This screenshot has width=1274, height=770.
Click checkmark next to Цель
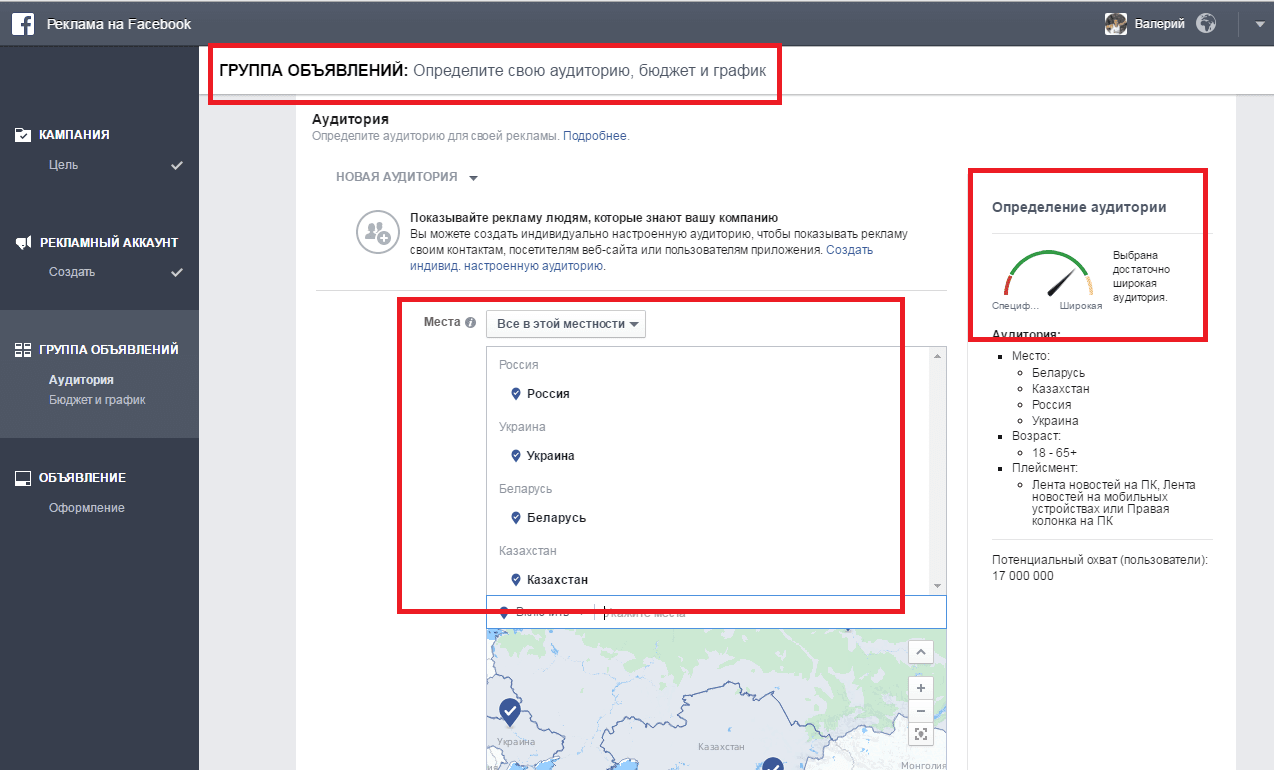[177, 165]
